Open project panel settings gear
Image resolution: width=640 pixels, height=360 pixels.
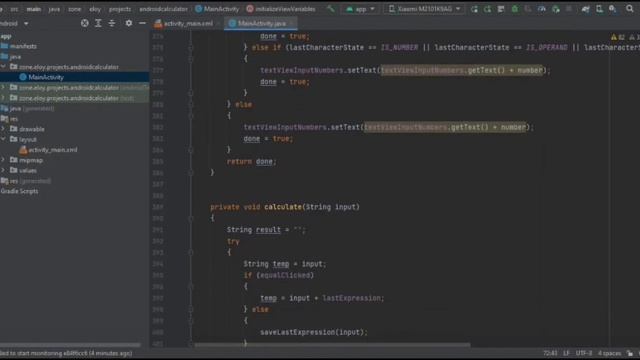coord(129,23)
